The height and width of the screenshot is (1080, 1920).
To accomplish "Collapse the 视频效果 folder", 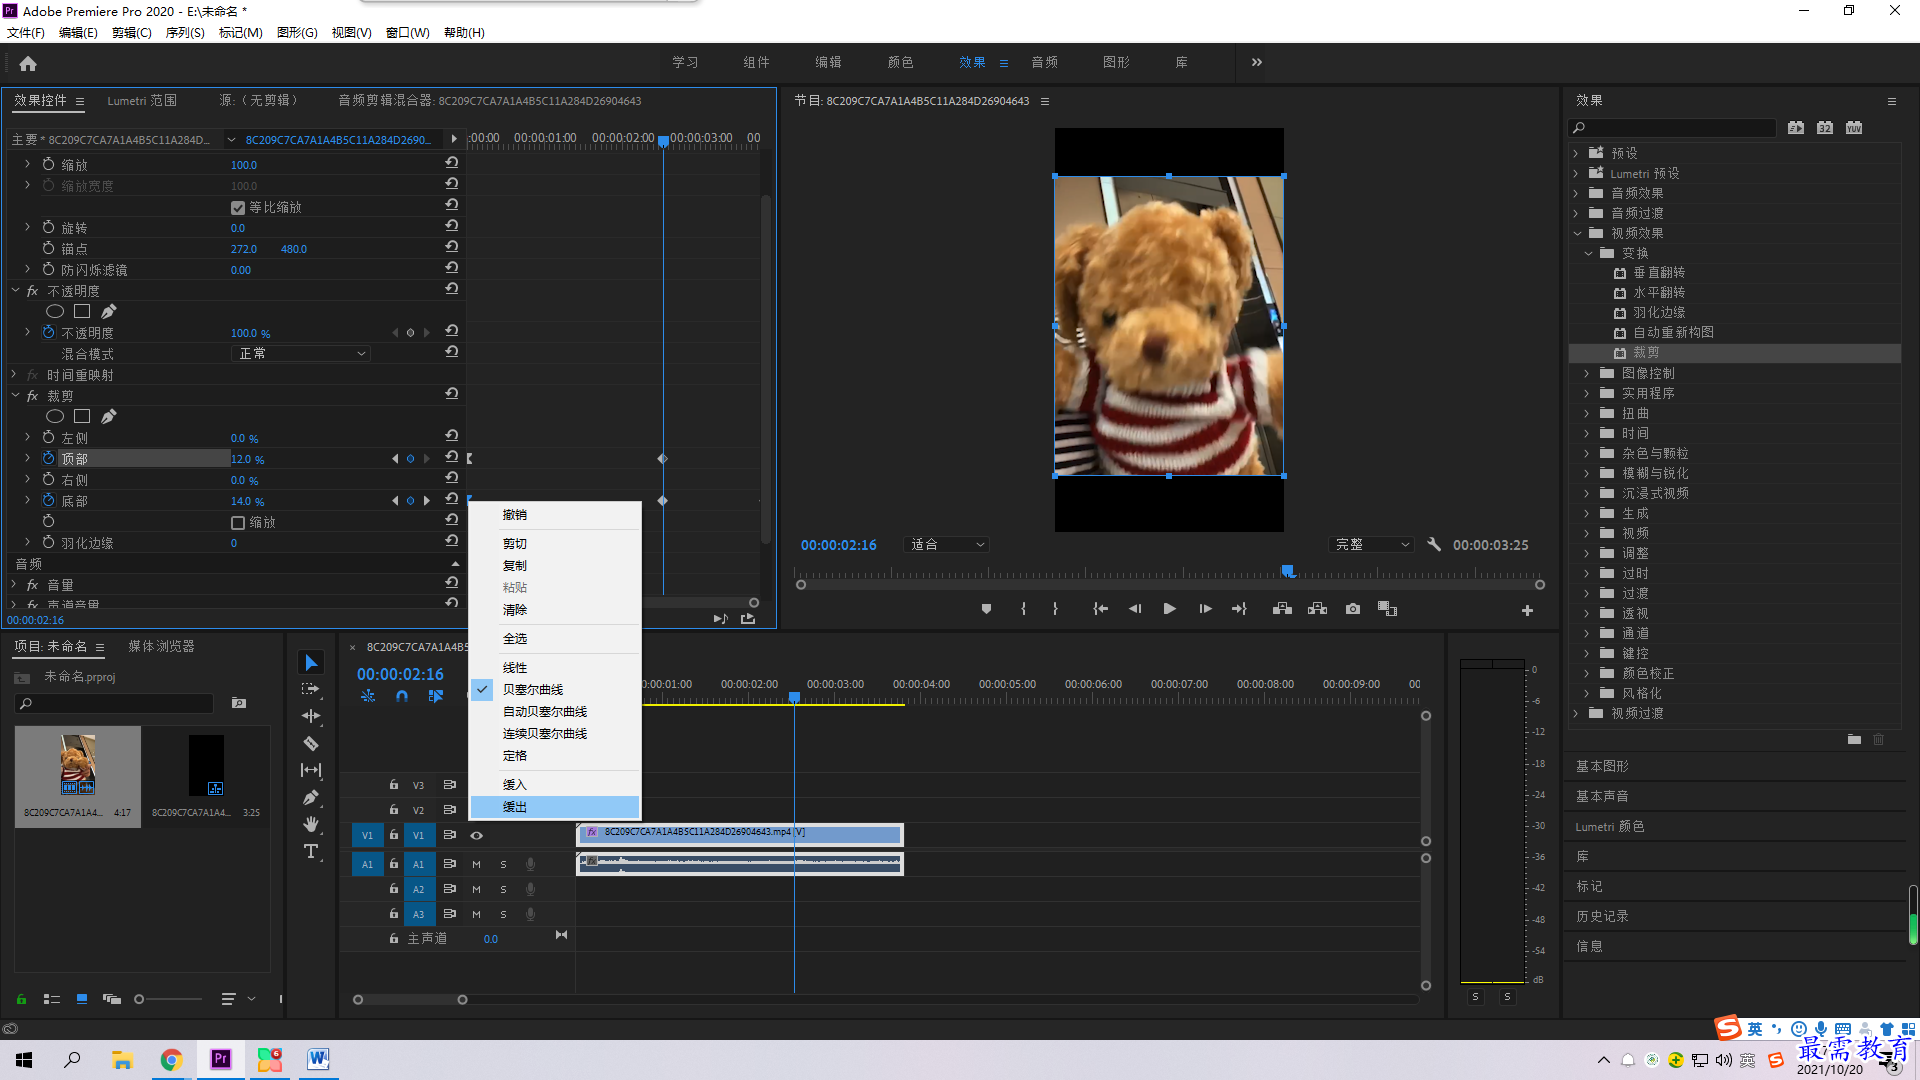I will coord(1577,233).
